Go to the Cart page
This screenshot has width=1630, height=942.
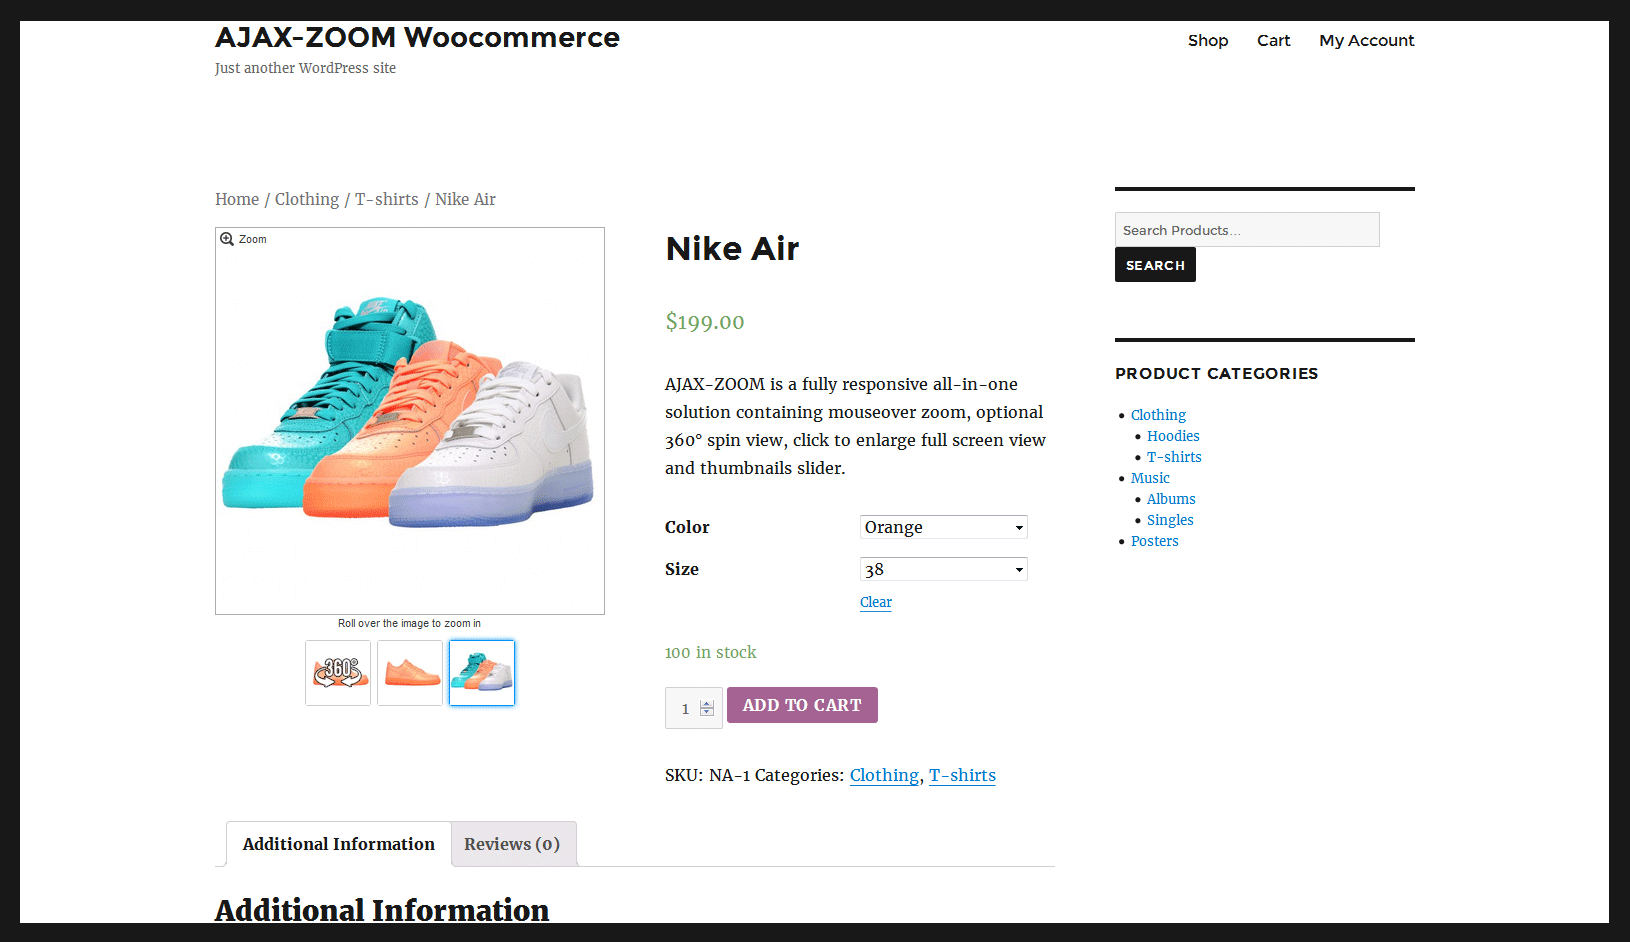[x=1274, y=40]
